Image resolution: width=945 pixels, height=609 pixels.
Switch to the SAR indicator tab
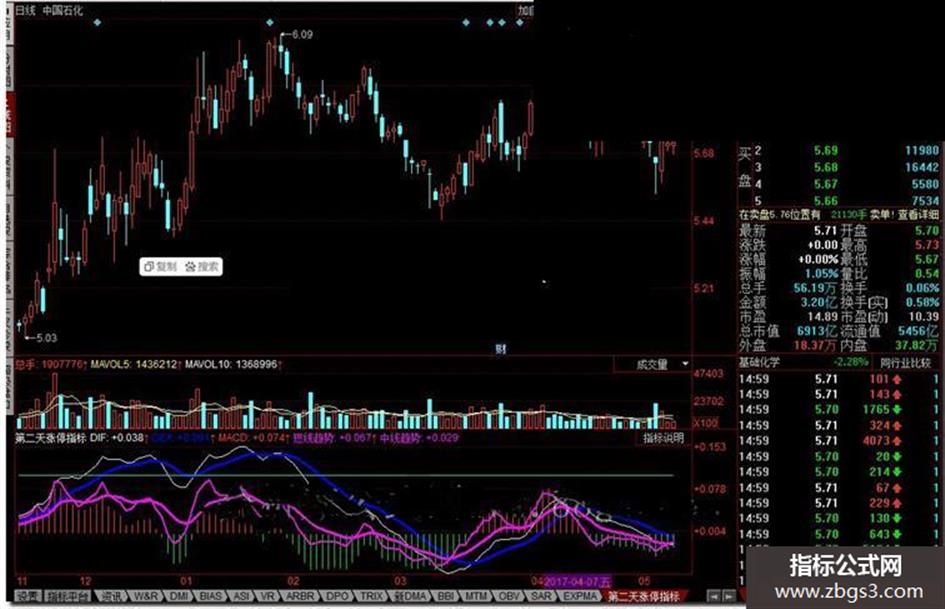pyautogui.click(x=541, y=596)
